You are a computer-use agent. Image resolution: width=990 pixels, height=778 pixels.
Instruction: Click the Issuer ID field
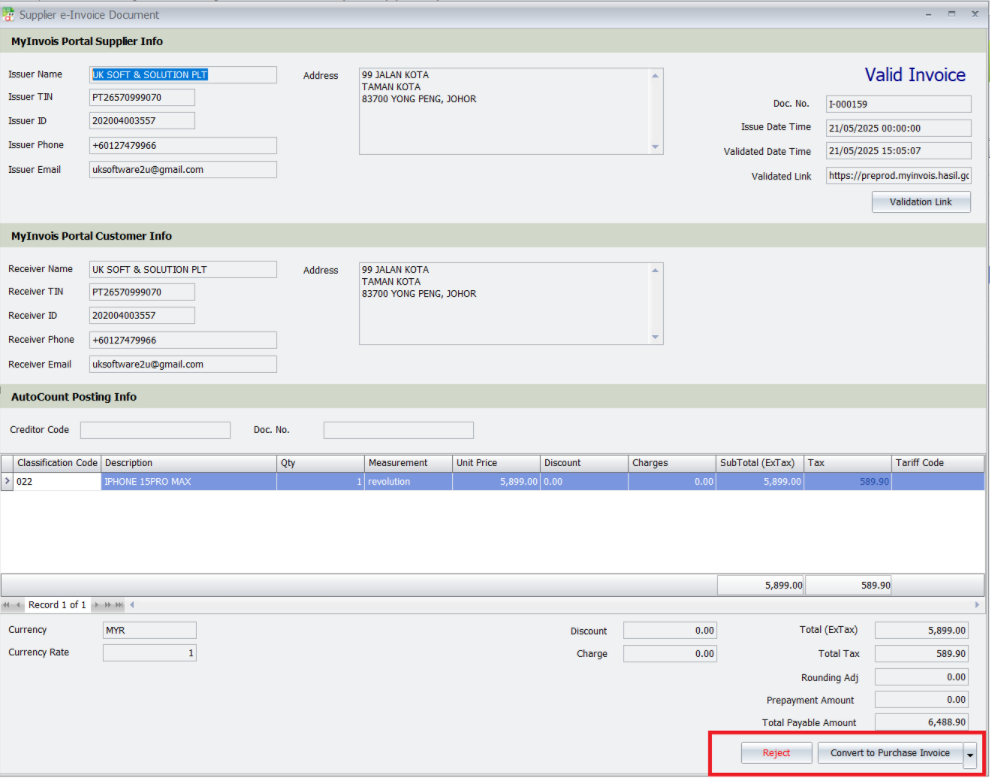click(142, 121)
